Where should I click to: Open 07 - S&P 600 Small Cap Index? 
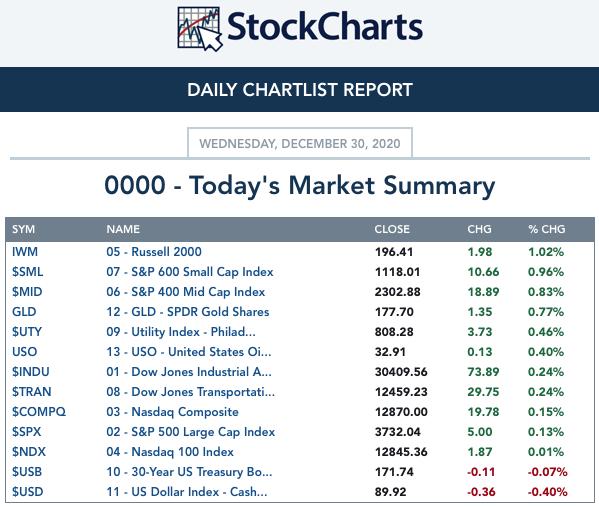[190, 272]
